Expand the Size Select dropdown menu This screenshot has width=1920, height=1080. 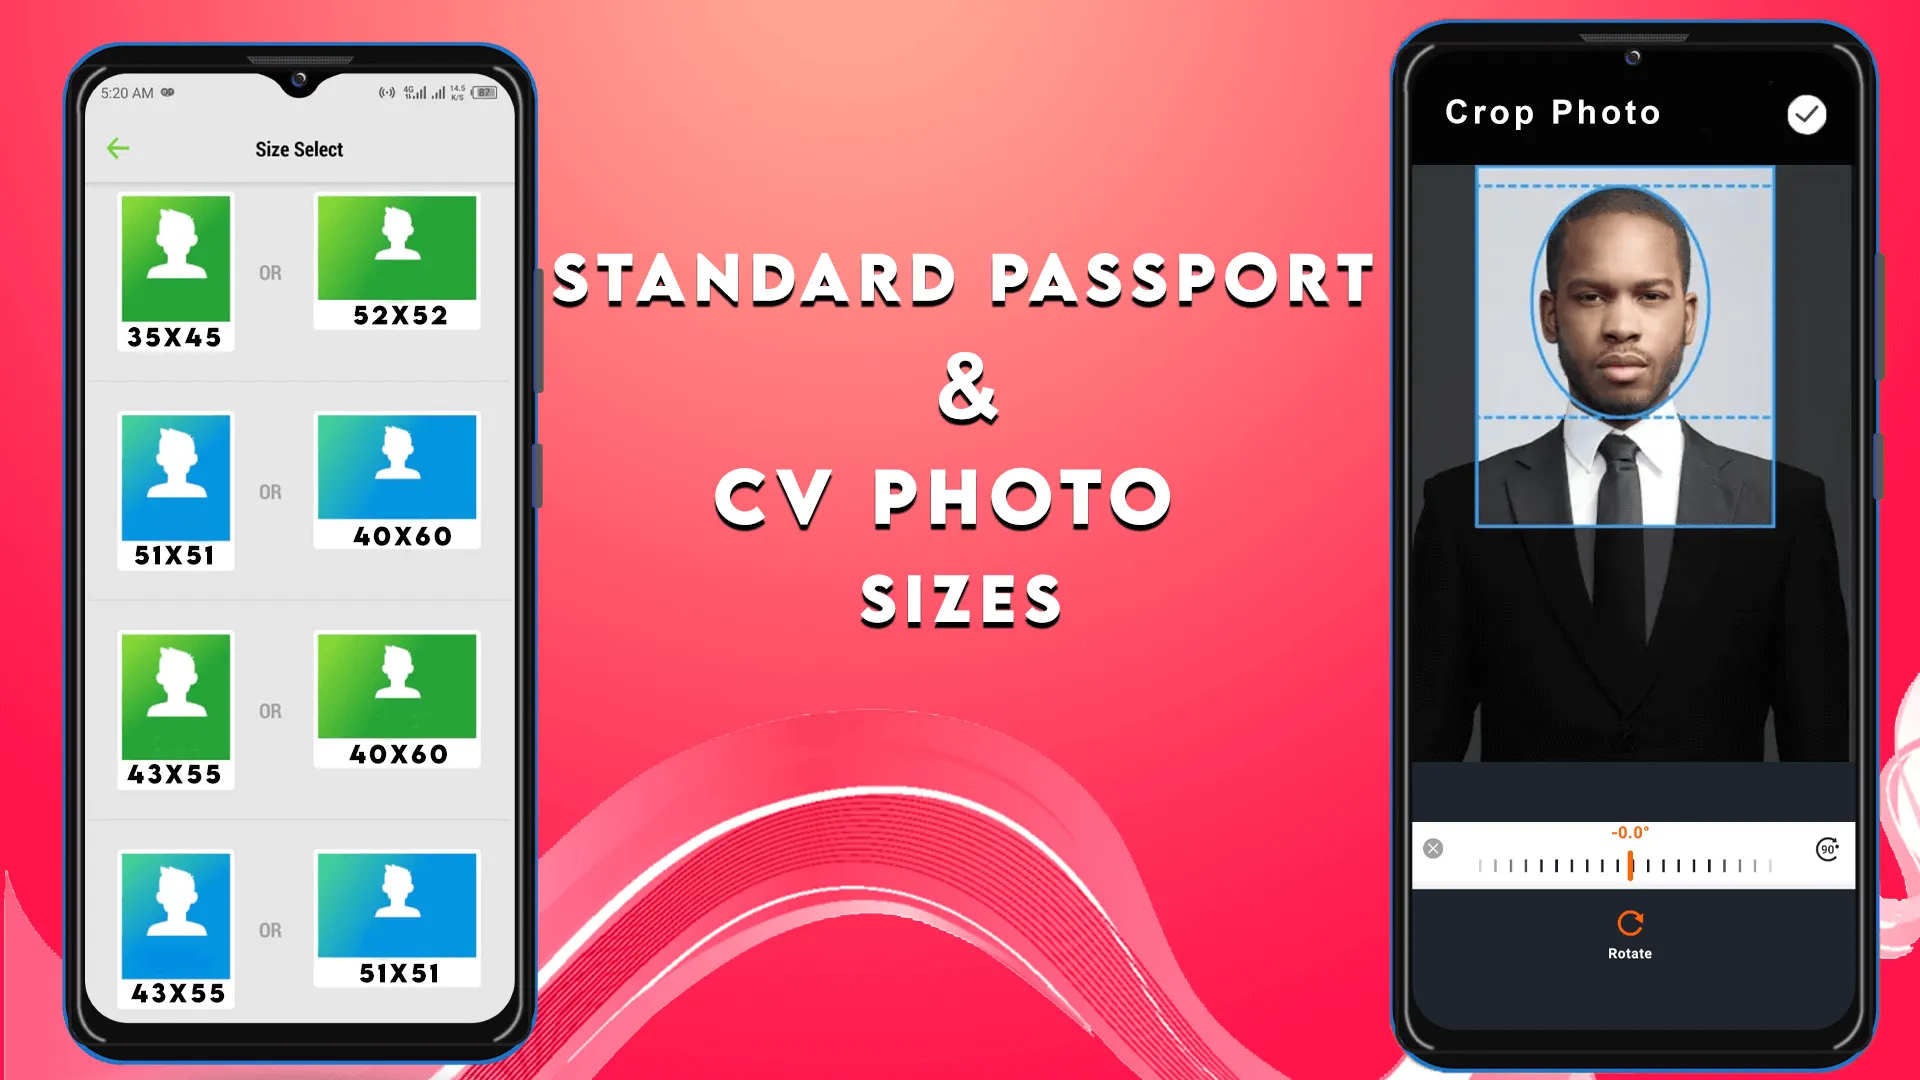click(298, 149)
